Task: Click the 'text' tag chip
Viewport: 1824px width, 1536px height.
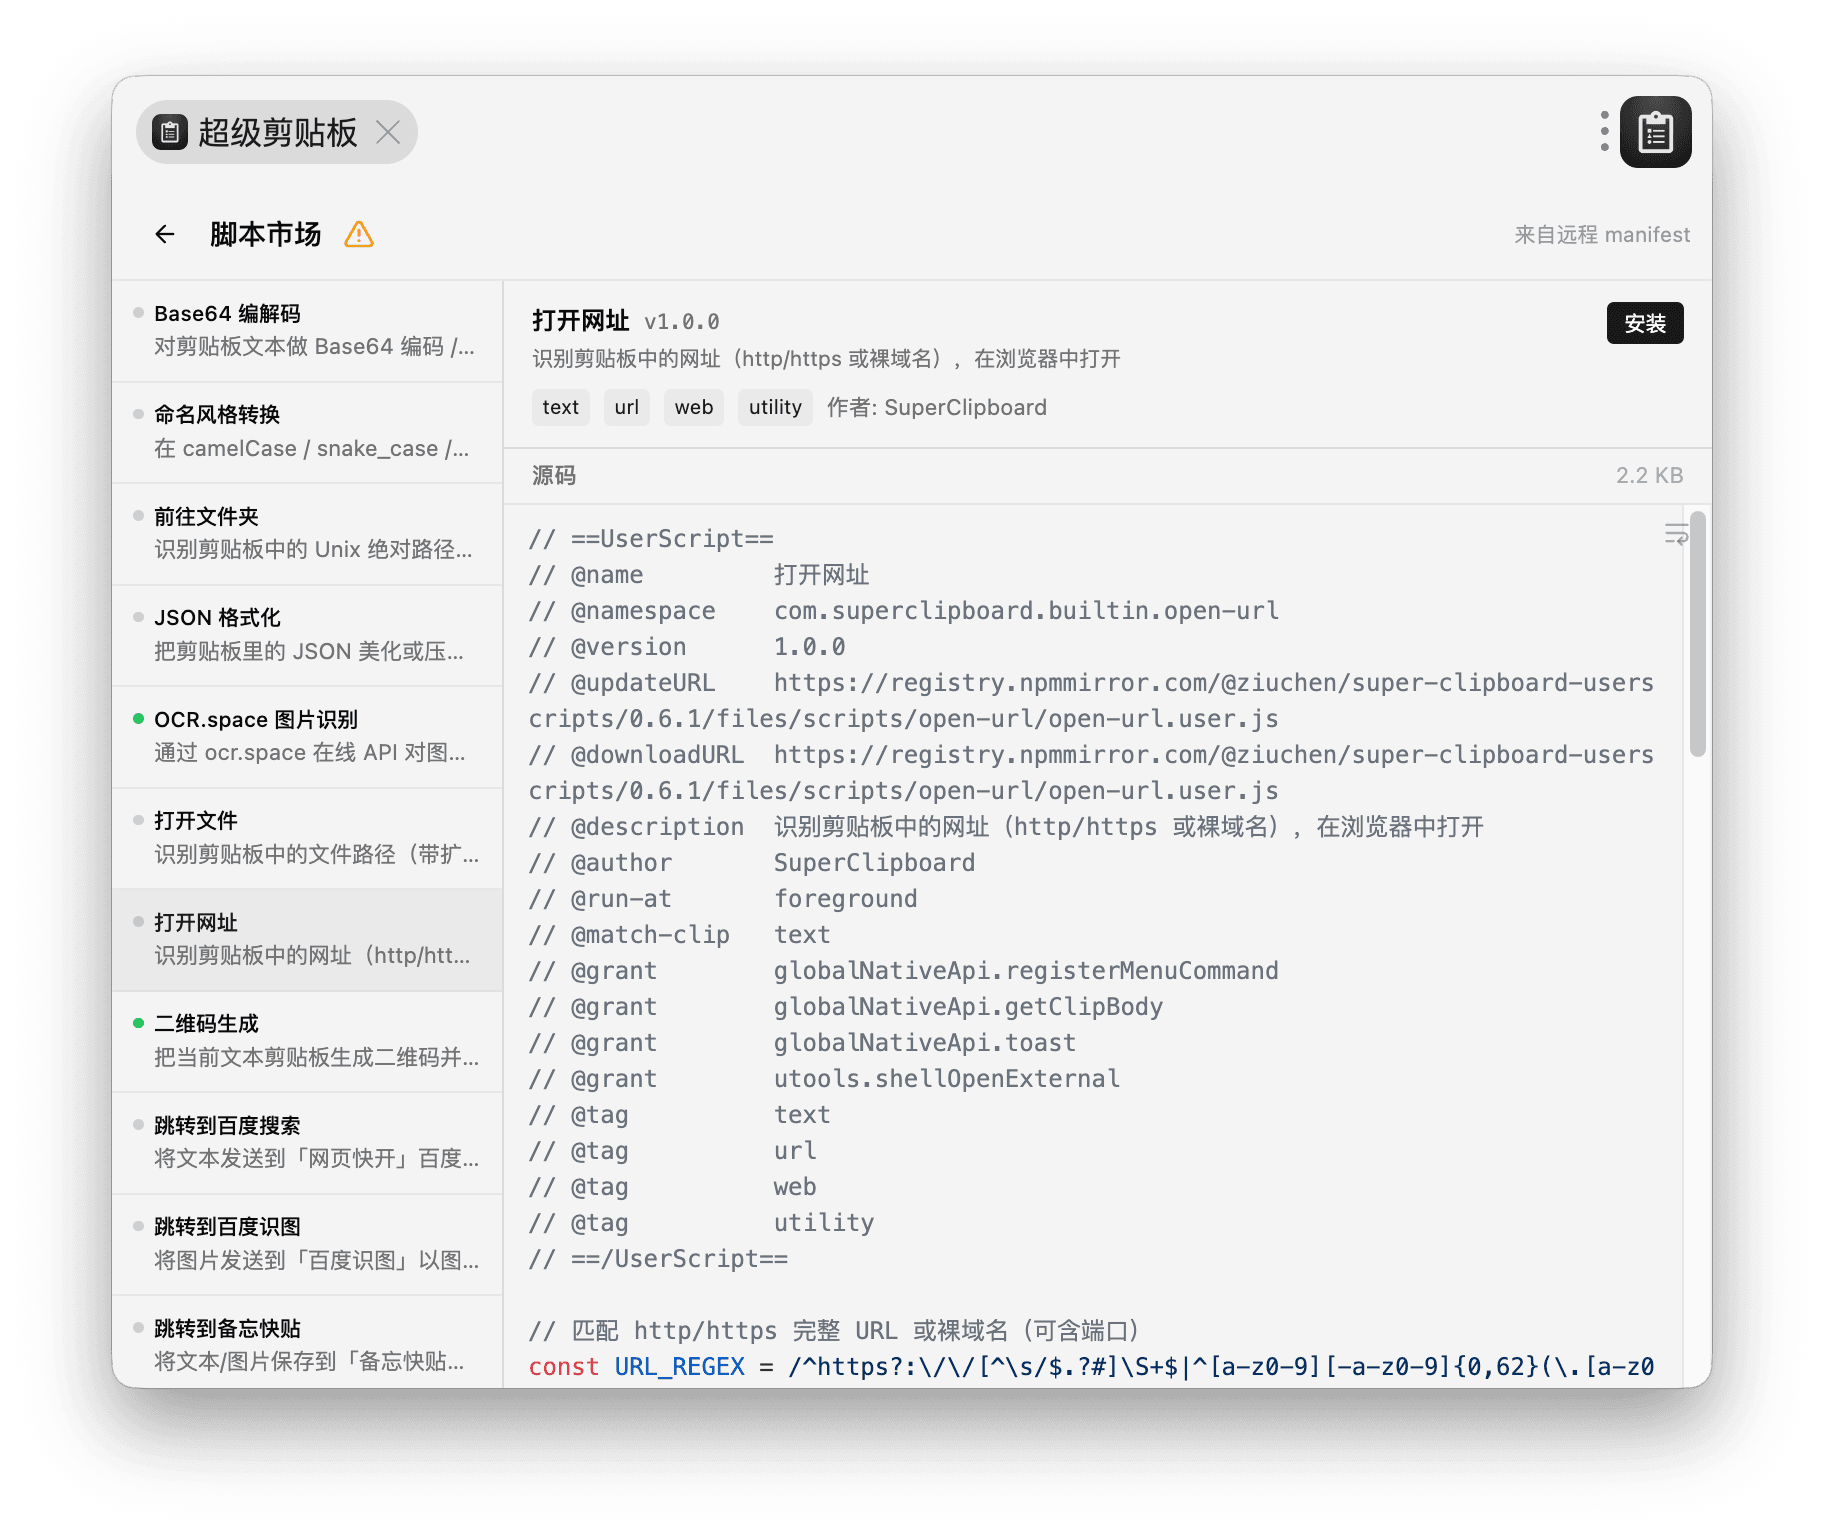Action: [561, 407]
